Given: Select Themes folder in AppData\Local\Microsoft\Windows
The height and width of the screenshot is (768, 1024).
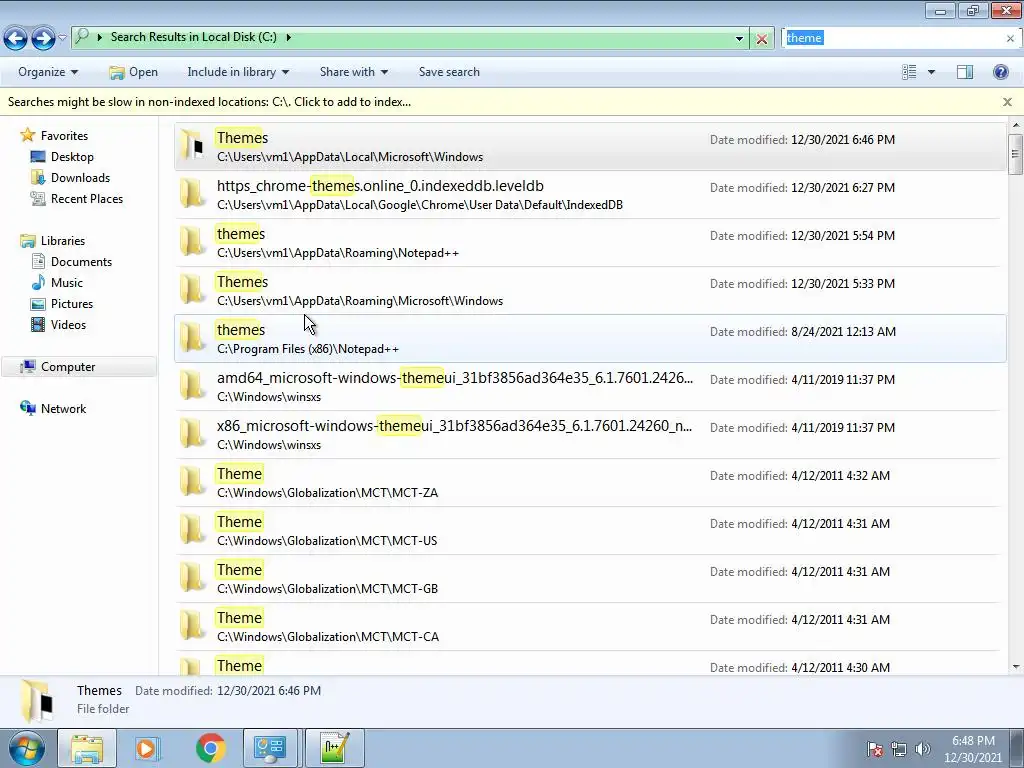Looking at the screenshot, I should click(590, 146).
